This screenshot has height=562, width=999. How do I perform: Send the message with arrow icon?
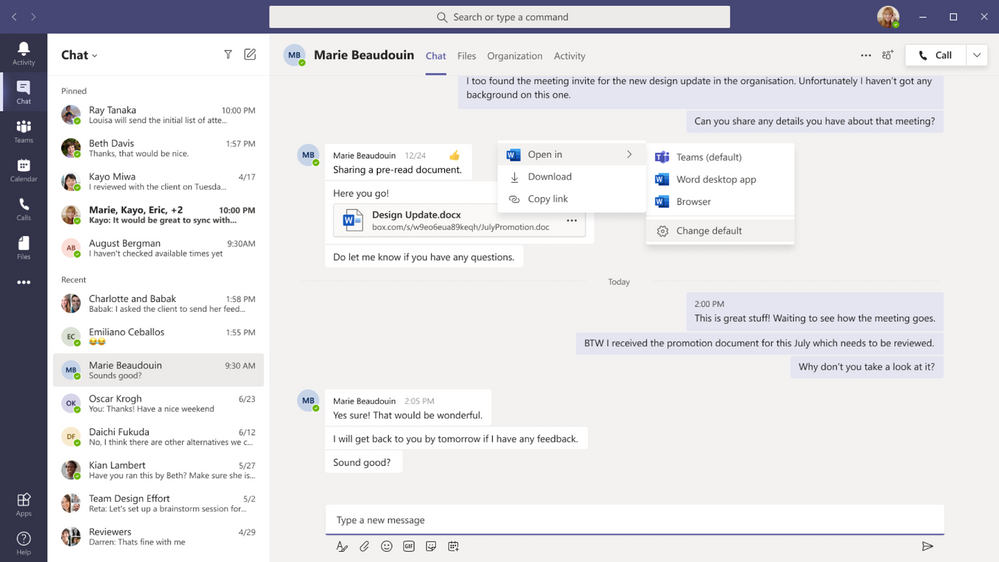(927, 546)
